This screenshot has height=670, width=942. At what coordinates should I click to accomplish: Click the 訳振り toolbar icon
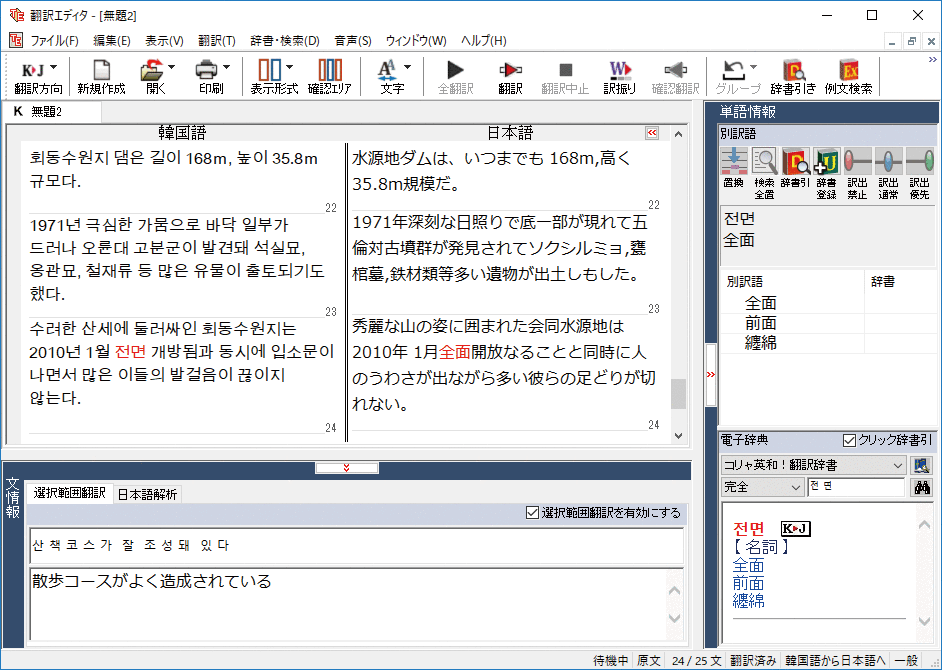tap(619, 76)
